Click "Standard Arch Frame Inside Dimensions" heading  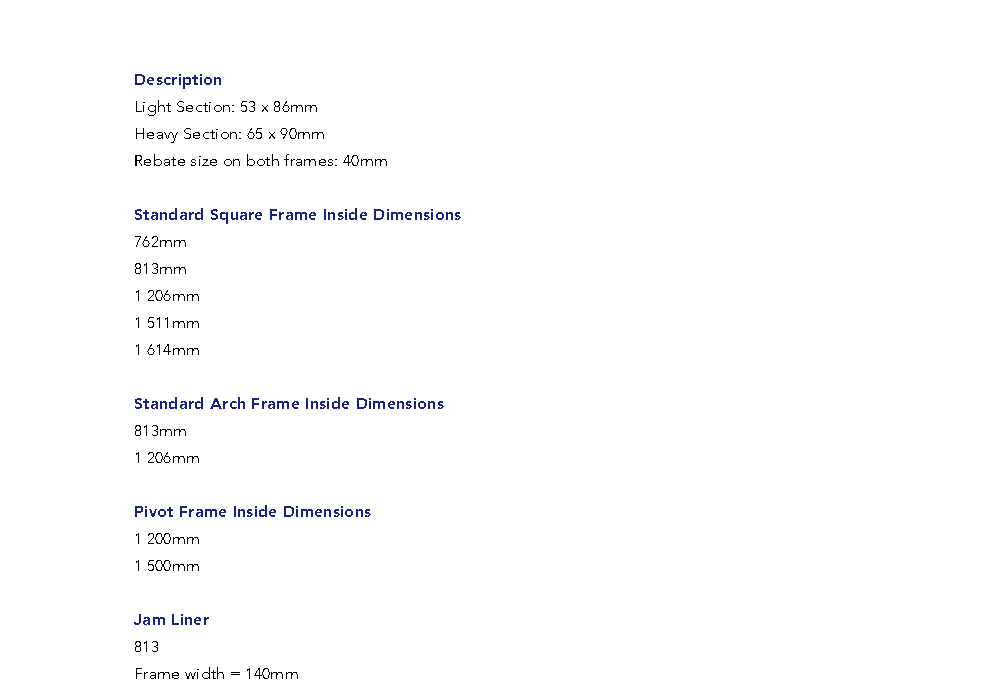click(x=289, y=404)
